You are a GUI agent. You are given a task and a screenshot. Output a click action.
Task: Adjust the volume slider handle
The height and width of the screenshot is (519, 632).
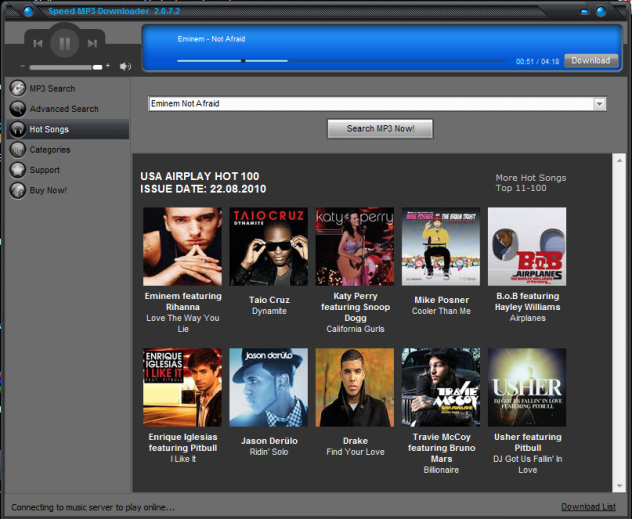pyautogui.click(x=97, y=67)
